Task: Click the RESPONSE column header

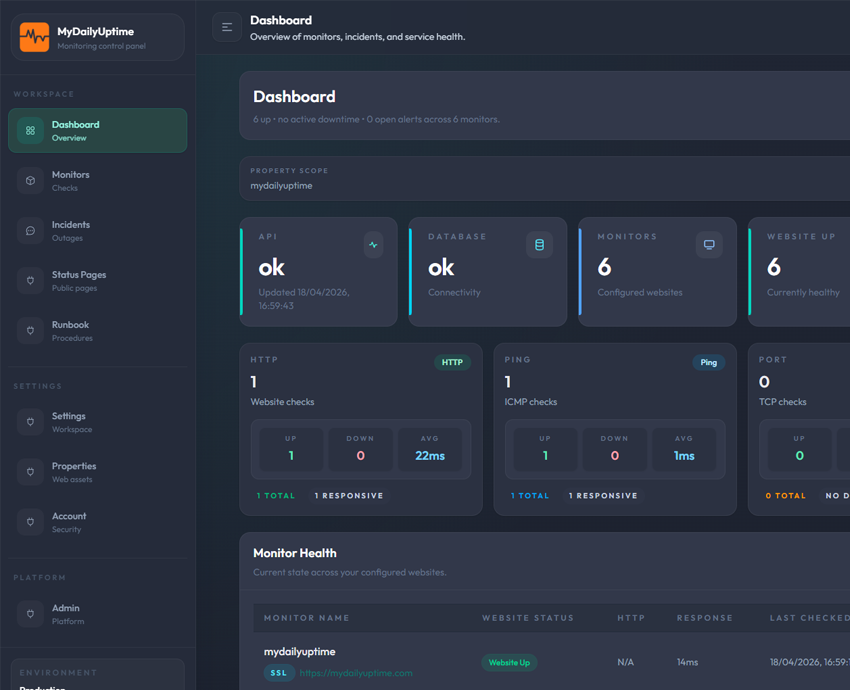Action: 704,618
